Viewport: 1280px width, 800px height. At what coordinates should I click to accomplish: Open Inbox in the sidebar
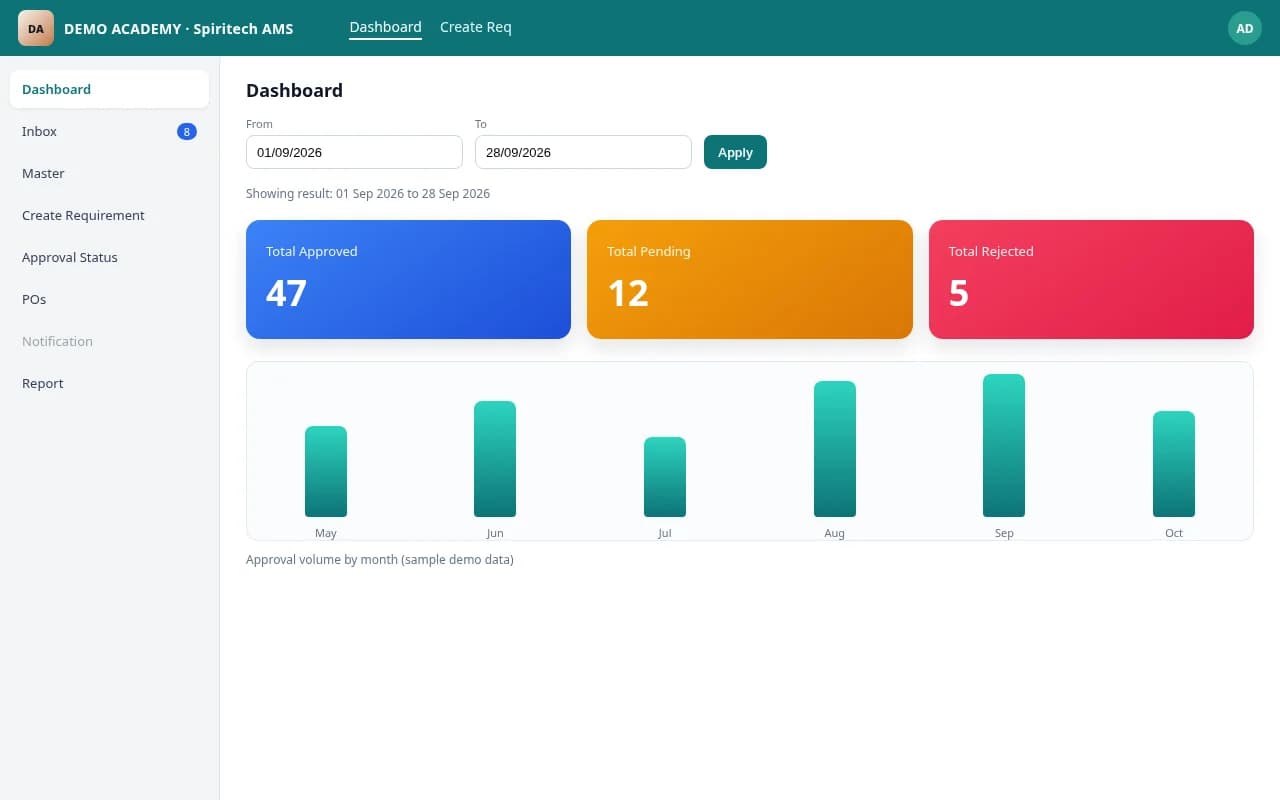109,131
